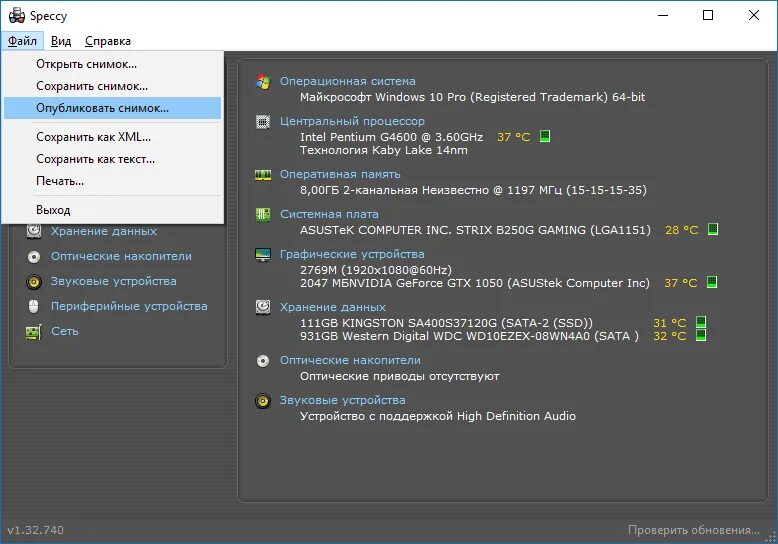The width and height of the screenshot is (778, 544).
Task: Click Проверить обновления... link
Action: point(694,530)
